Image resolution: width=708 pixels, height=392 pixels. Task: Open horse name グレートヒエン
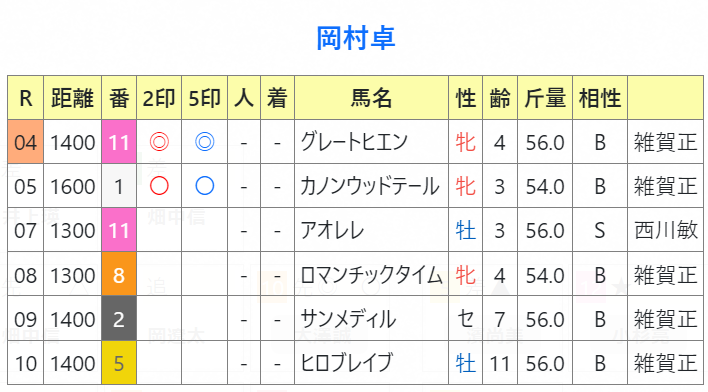coord(354,142)
